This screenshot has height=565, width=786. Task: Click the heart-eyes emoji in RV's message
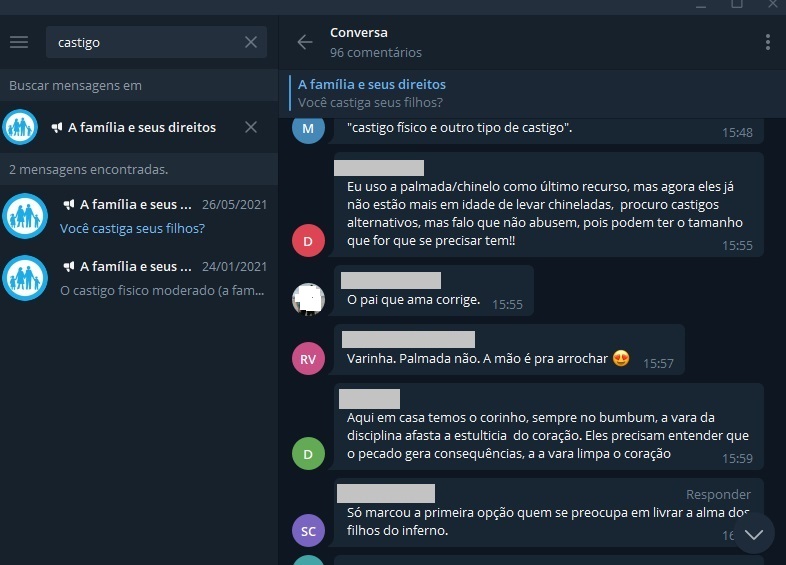621,358
